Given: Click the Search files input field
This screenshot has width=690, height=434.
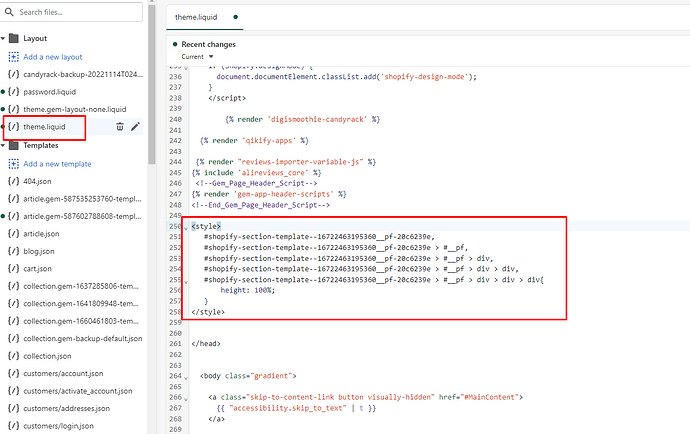Looking at the screenshot, I should coord(71,12).
